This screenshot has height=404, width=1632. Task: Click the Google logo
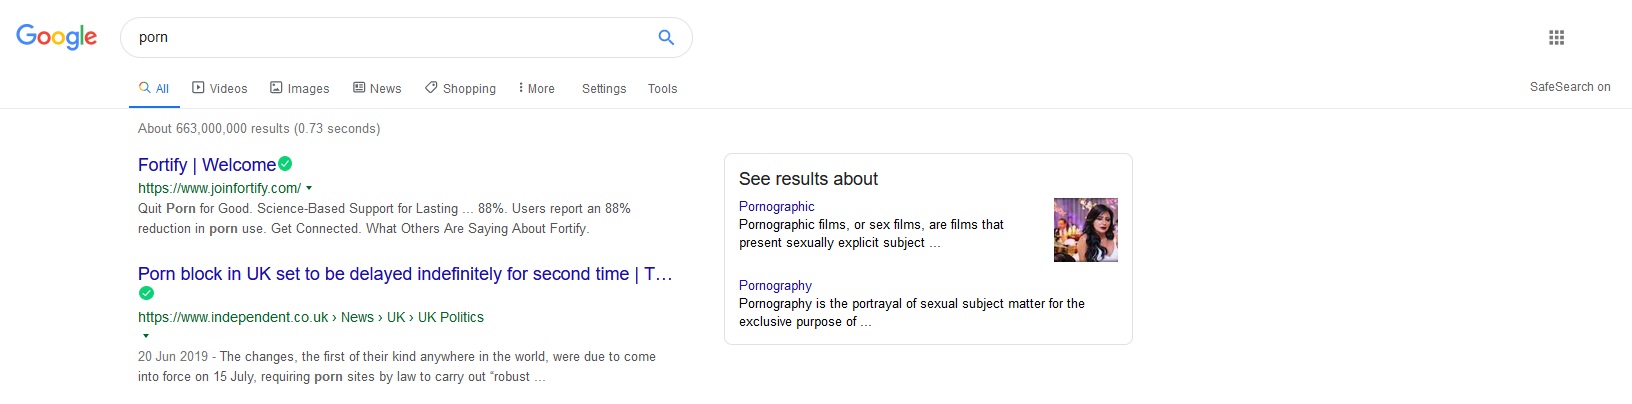click(57, 37)
